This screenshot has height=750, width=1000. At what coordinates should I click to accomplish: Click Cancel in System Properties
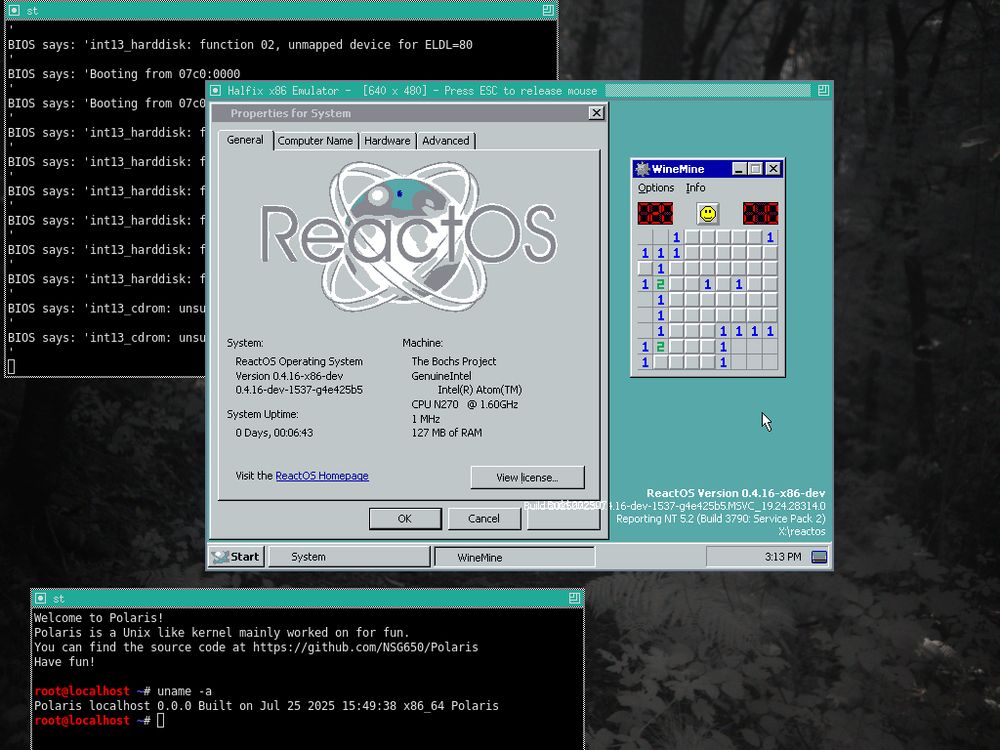(x=484, y=518)
